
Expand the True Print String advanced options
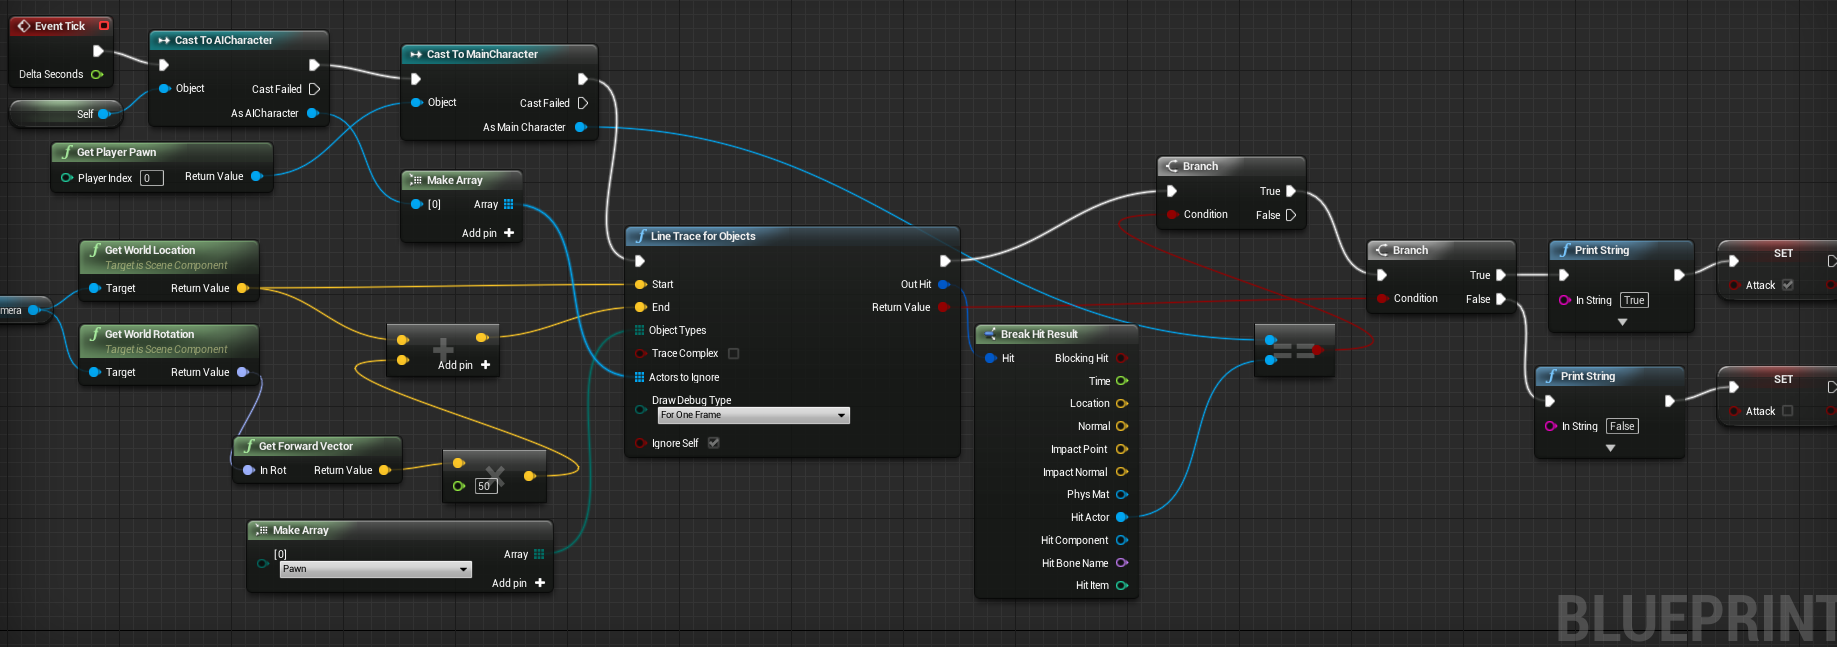pos(1622,322)
